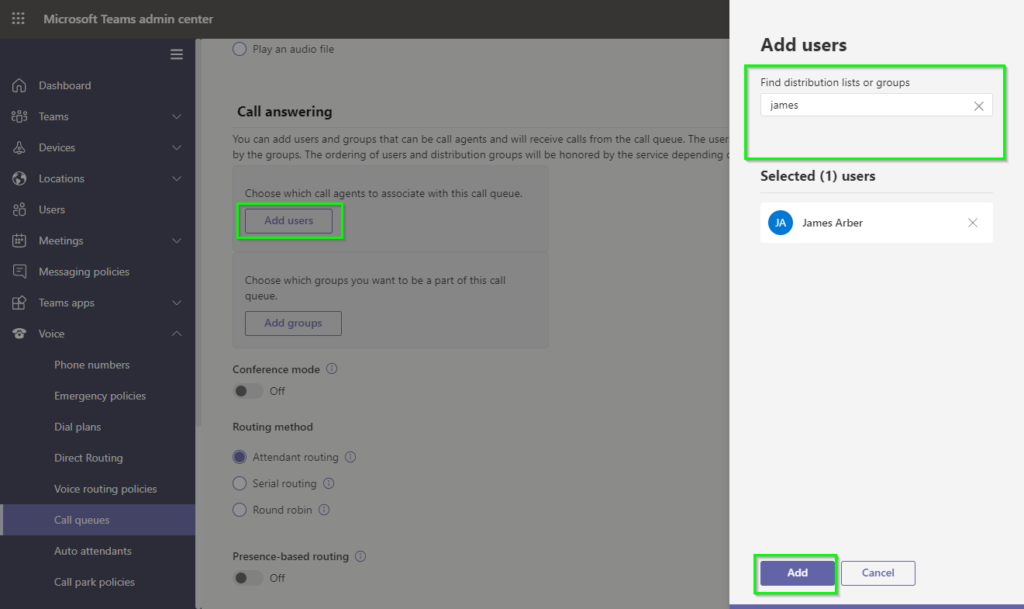Select the Play an audio file option
This screenshot has height=609, width=1024.
click(x=240, y=49)
